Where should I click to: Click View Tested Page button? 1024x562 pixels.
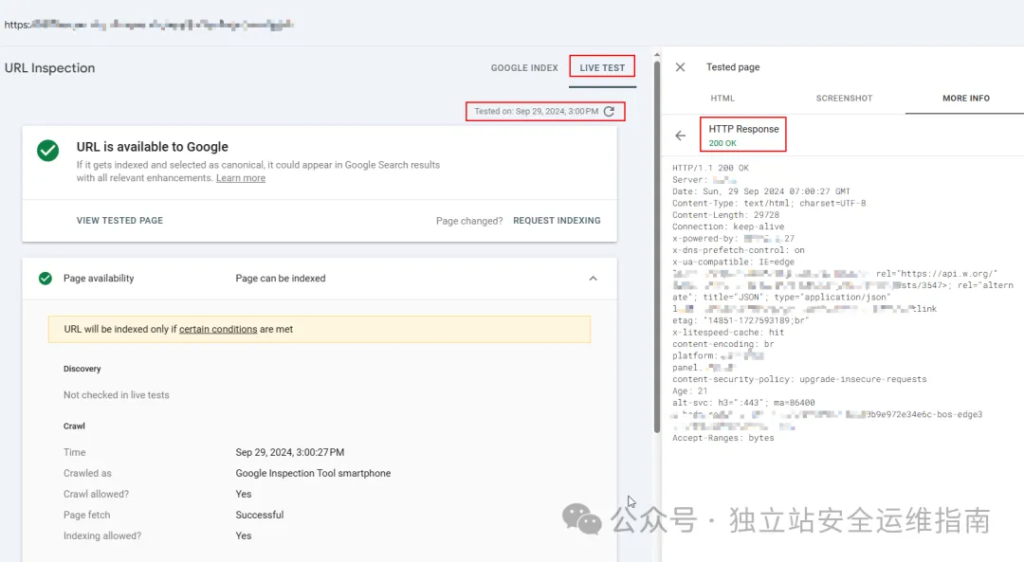pyautogui.click(x=120, y=221)
